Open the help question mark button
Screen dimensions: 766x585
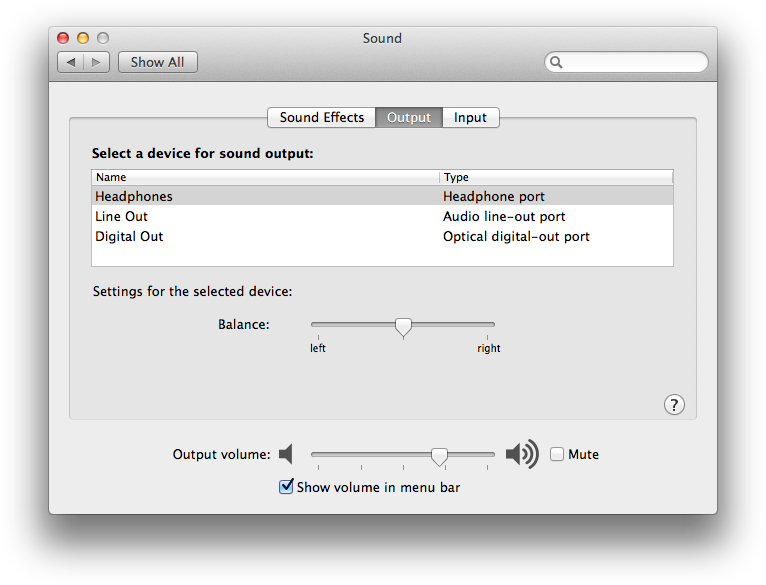[x=674, y=404]
